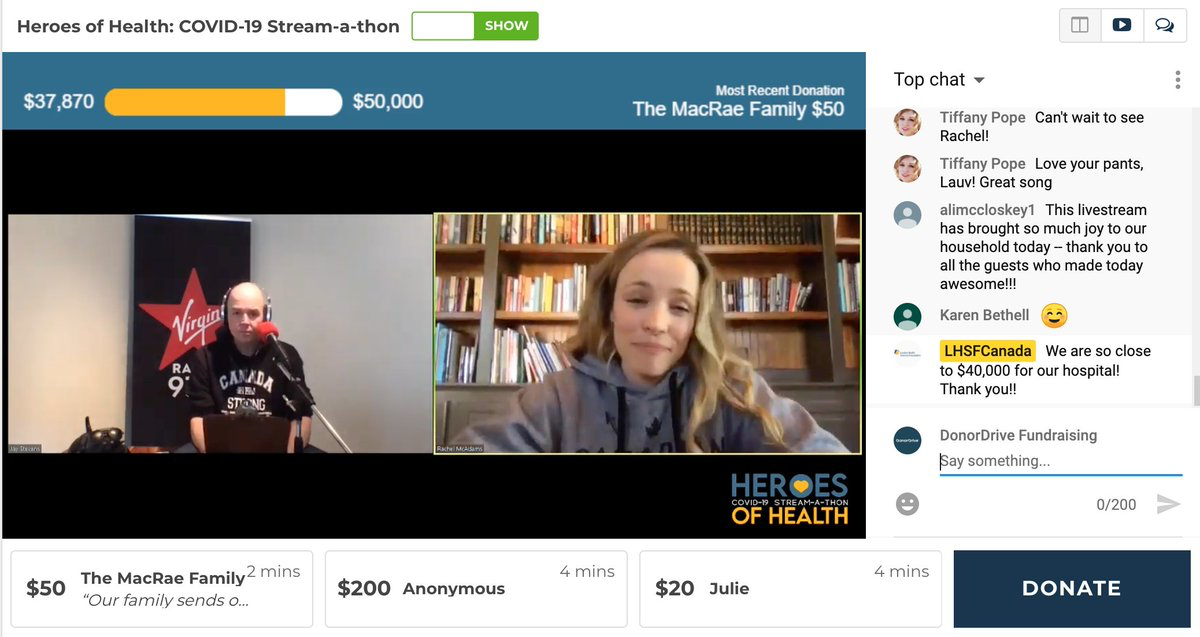Open The MacRae Family $50 donation card
Image resolution: width=1200 pixels, height=637 pixels.
tap(162, 589)
